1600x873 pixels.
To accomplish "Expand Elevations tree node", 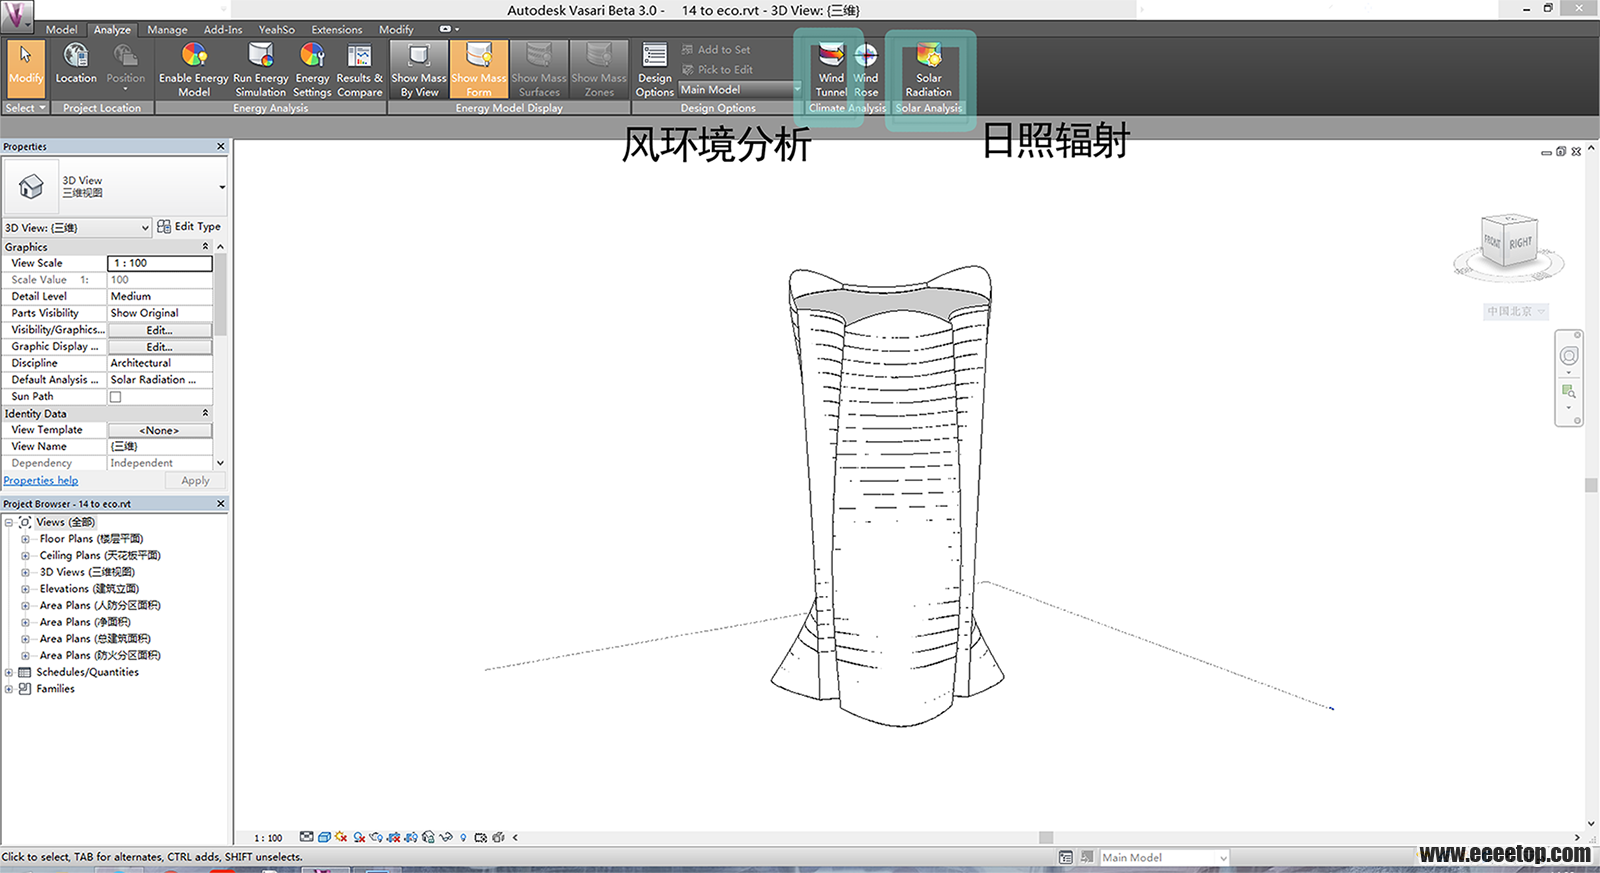I will pyautogui.click(x=25, y=589).
